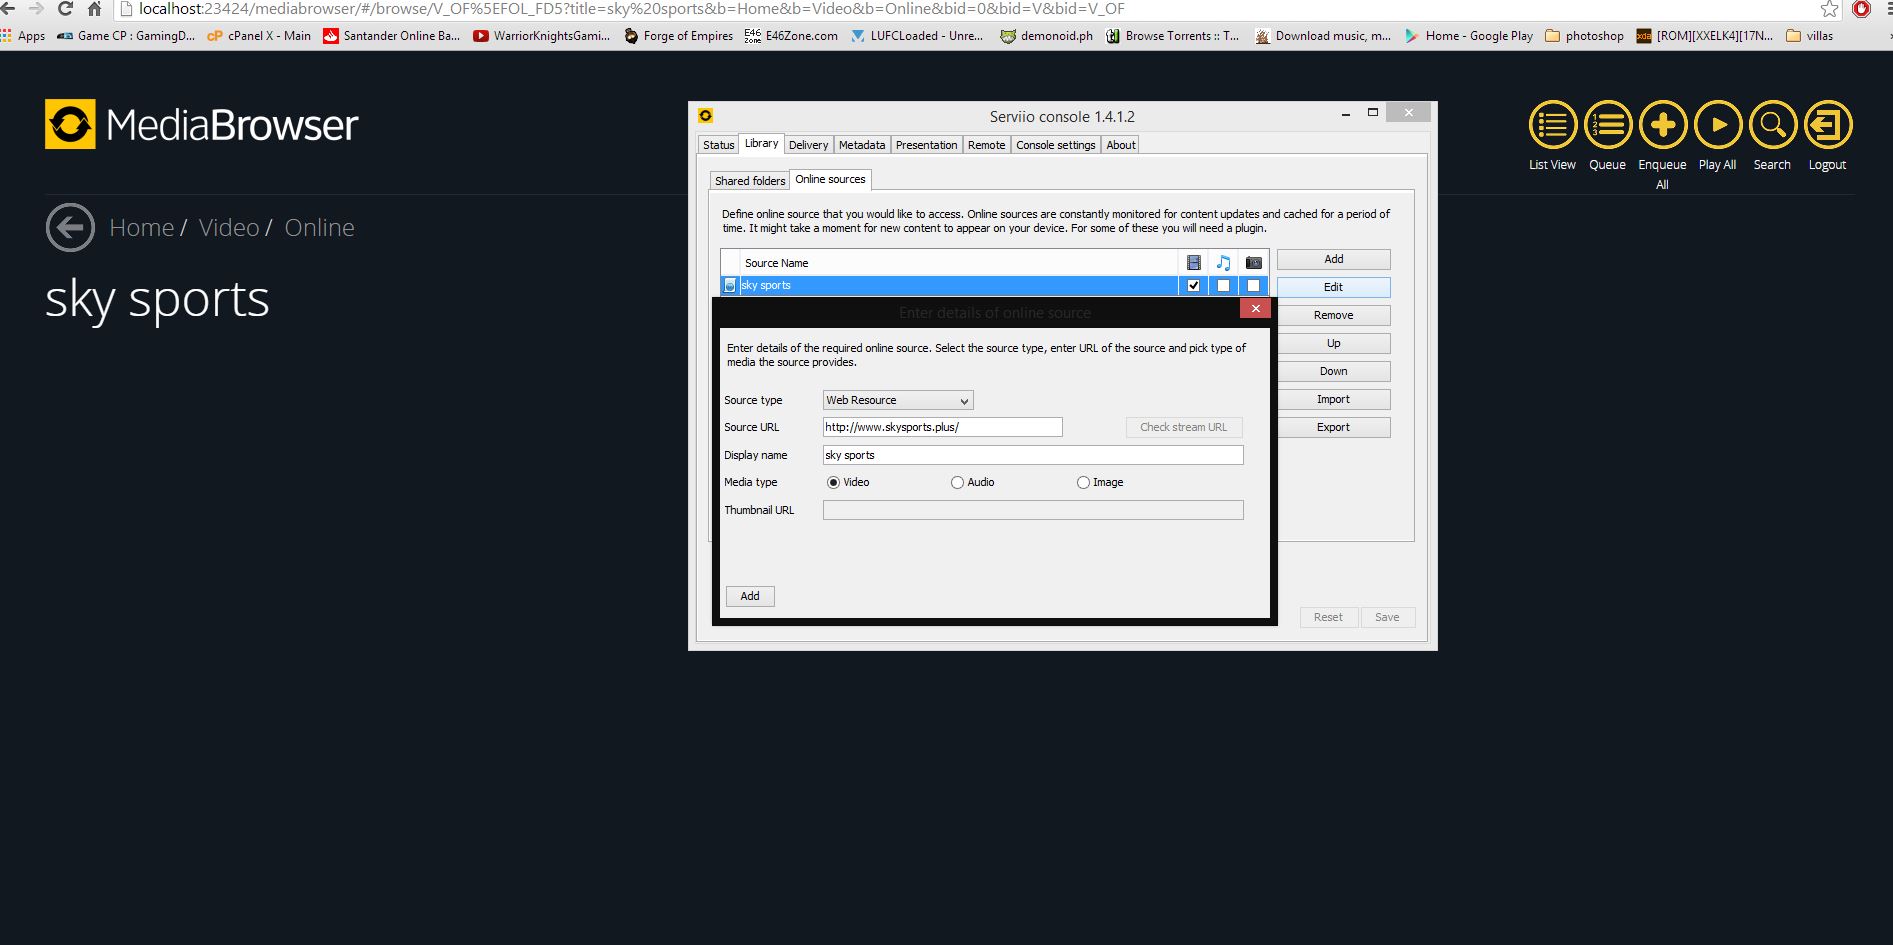The image size is (1893, 945).
Task: Open the villas bookmark folder
Action: click(x=1809, y=36)
